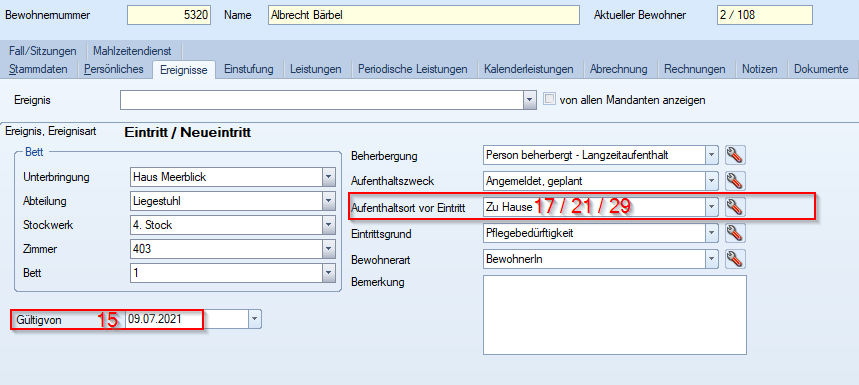
Task: Expand the Ereignis dropdown list
Action: point(529,100)
